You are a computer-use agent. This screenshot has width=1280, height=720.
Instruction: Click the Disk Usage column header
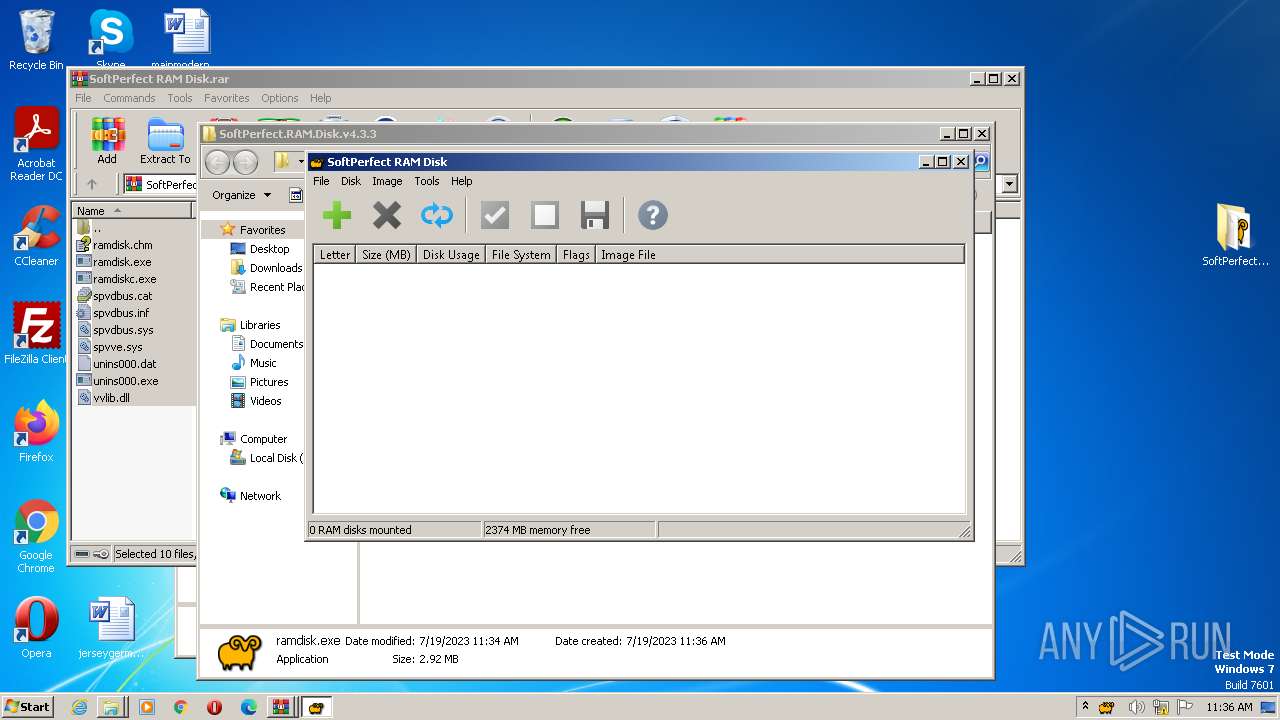coord(451,255)
